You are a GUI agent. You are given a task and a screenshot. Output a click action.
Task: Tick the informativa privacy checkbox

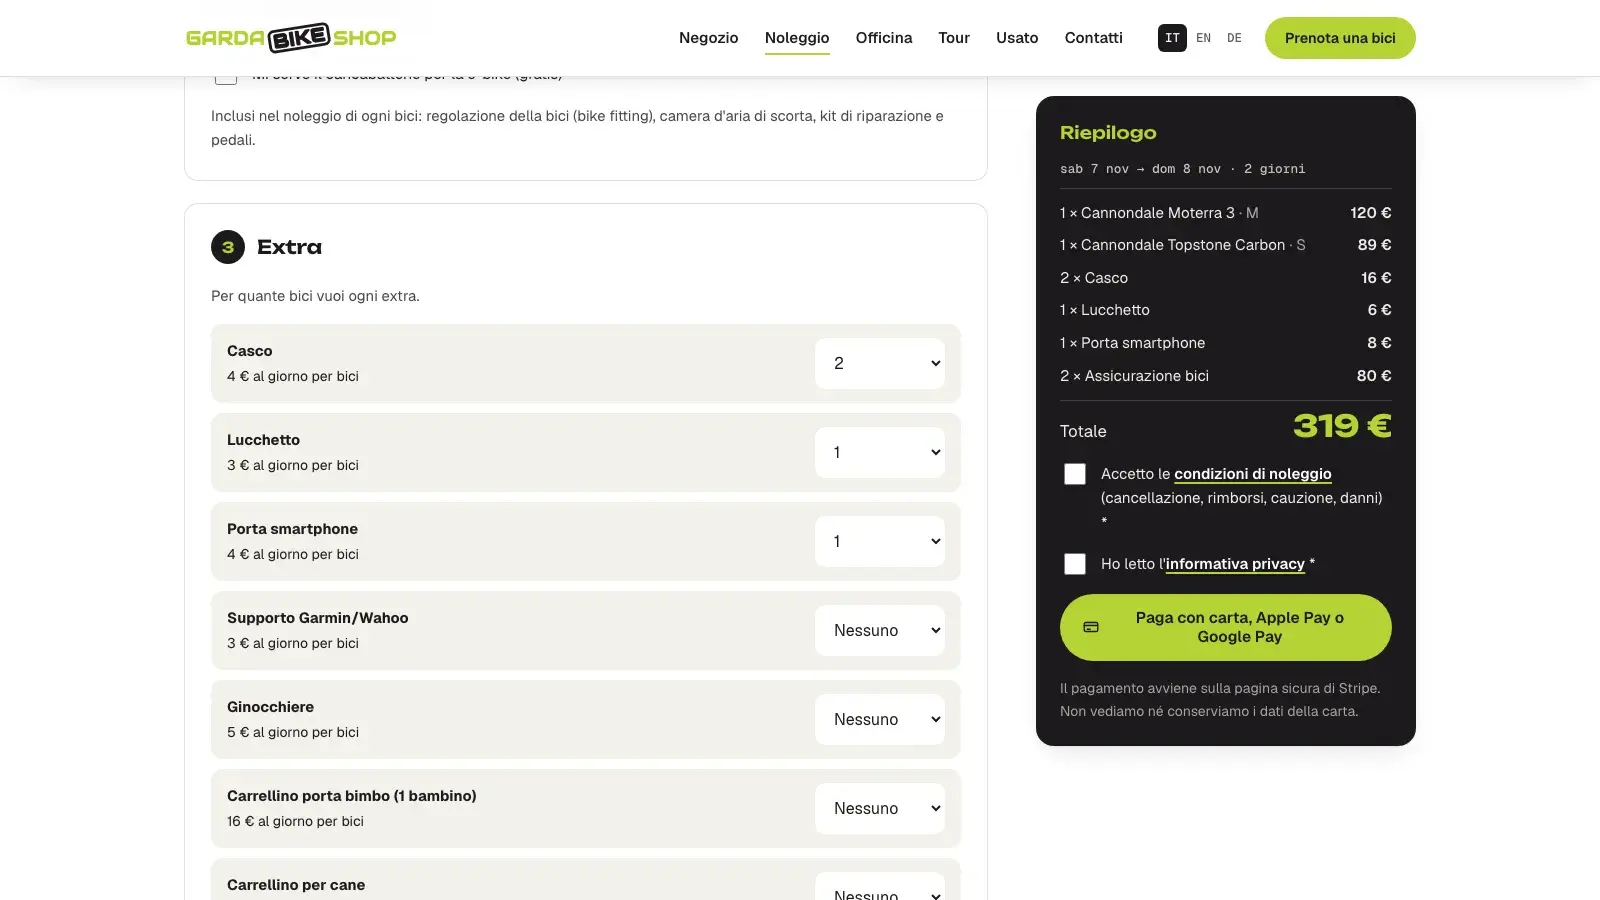(x=1075, y=564)
